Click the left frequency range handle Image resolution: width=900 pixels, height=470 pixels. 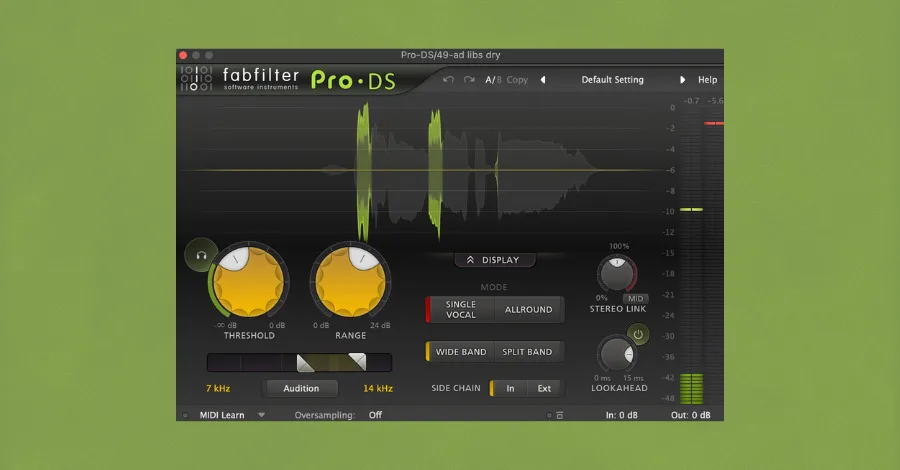click(x=305, y=363)
